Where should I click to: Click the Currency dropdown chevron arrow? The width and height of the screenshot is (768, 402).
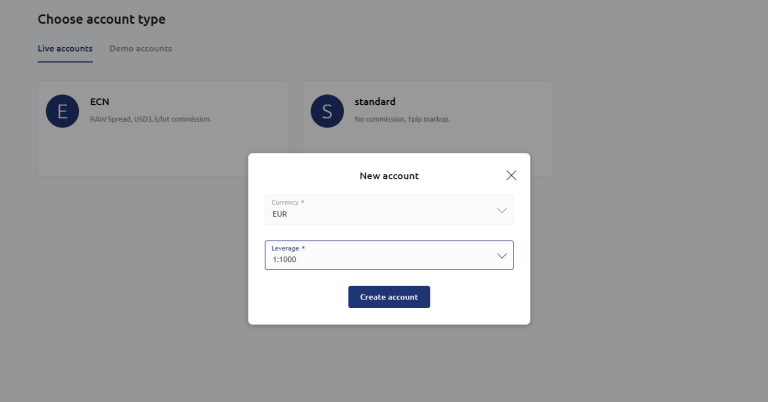(502, 210)
